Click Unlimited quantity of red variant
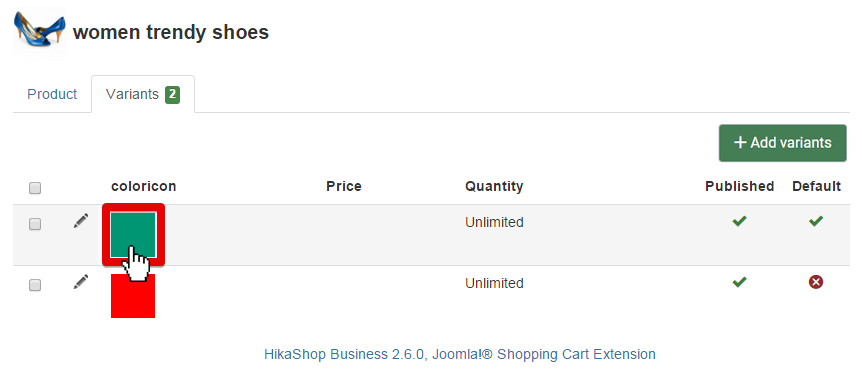862x373 pixels. pyautogui.click(x=494, y=283)
